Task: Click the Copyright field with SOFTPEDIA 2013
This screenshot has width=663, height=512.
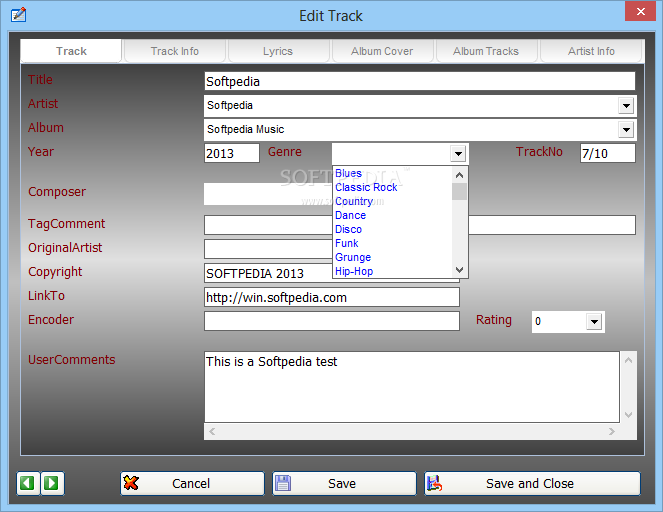Action: point(268,273)
